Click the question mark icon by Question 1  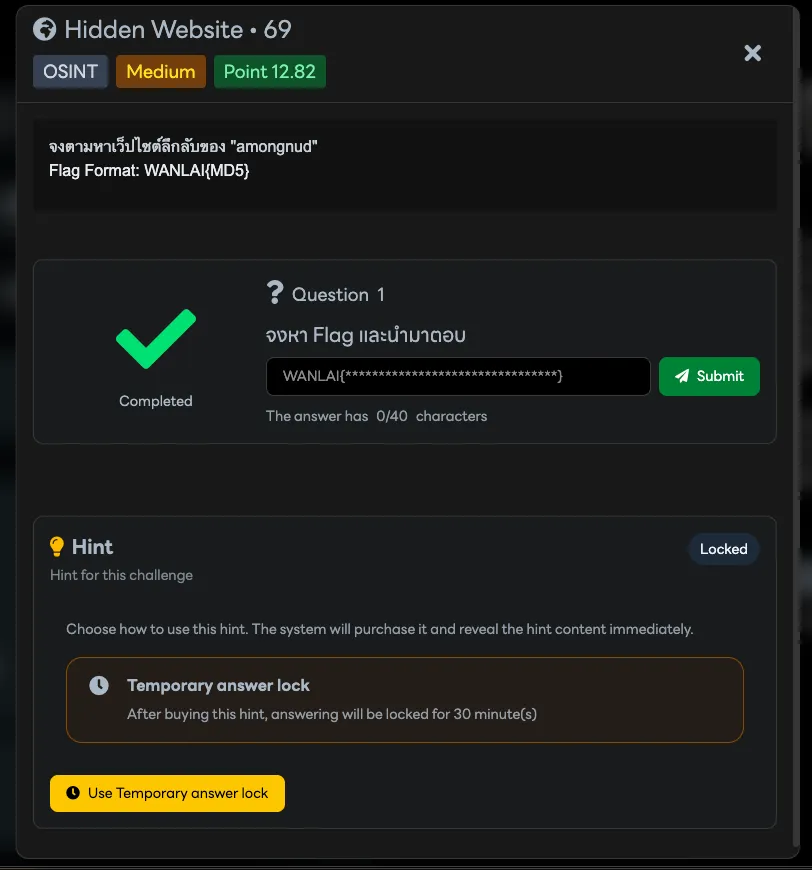pos(275,293)
